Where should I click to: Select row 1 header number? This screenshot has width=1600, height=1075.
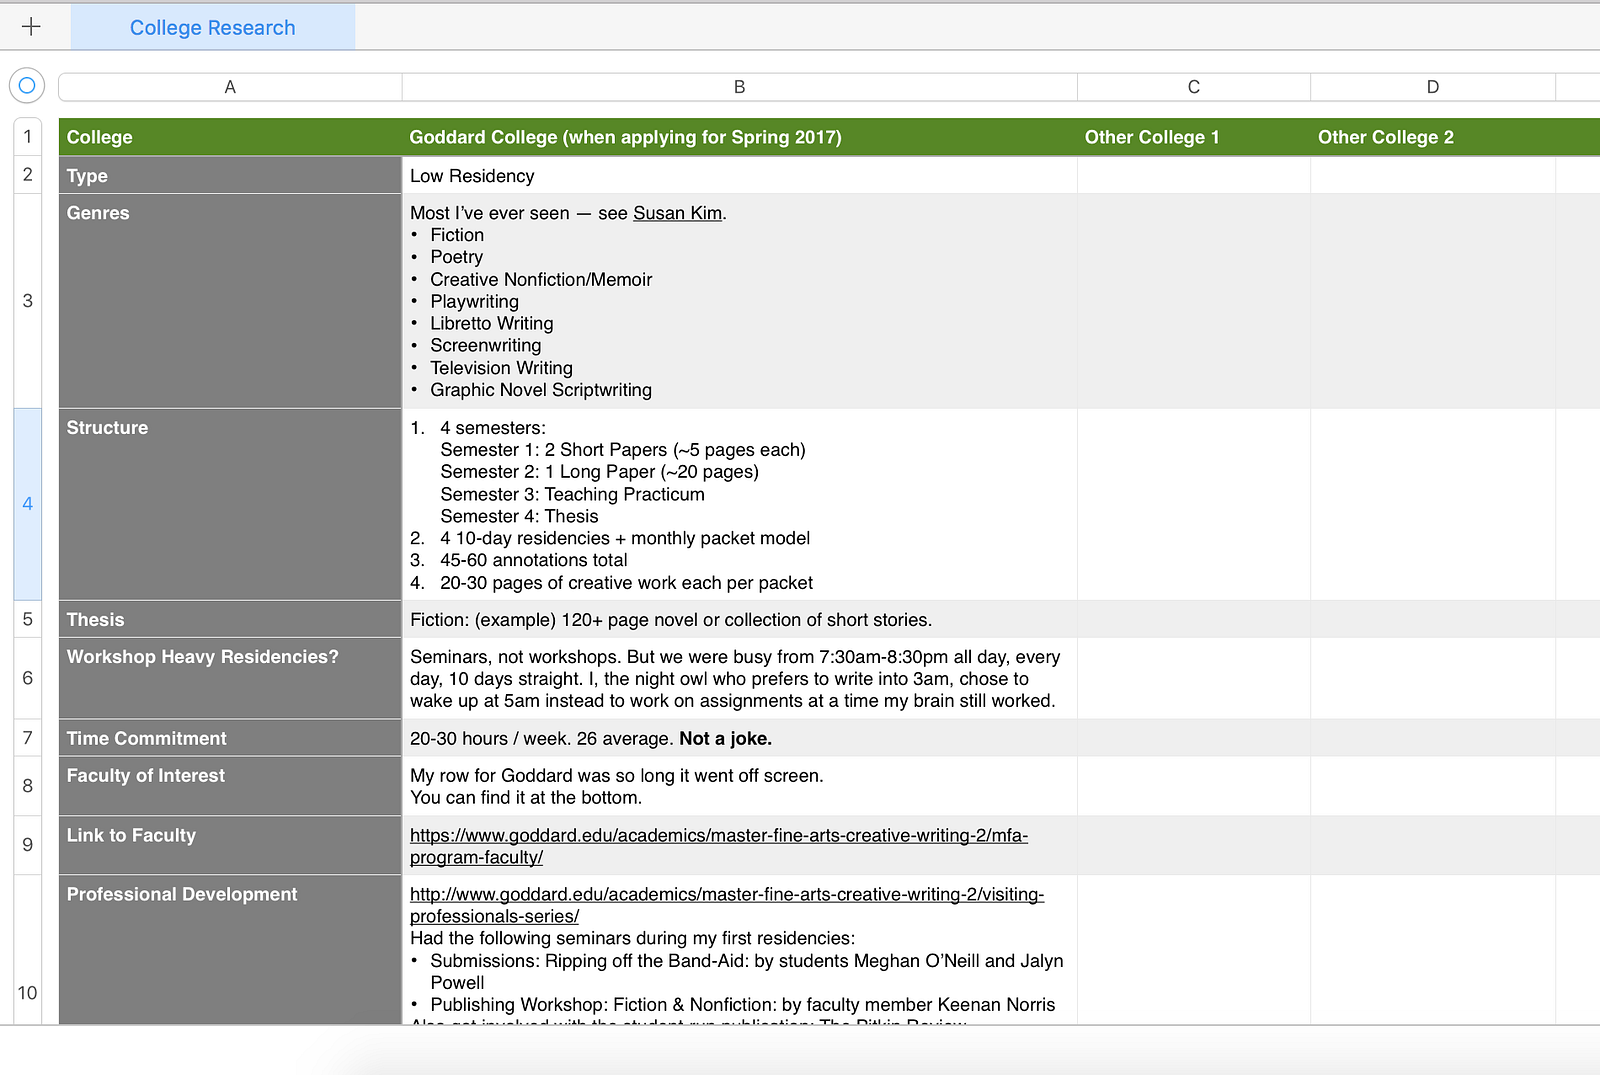(27, 137)
